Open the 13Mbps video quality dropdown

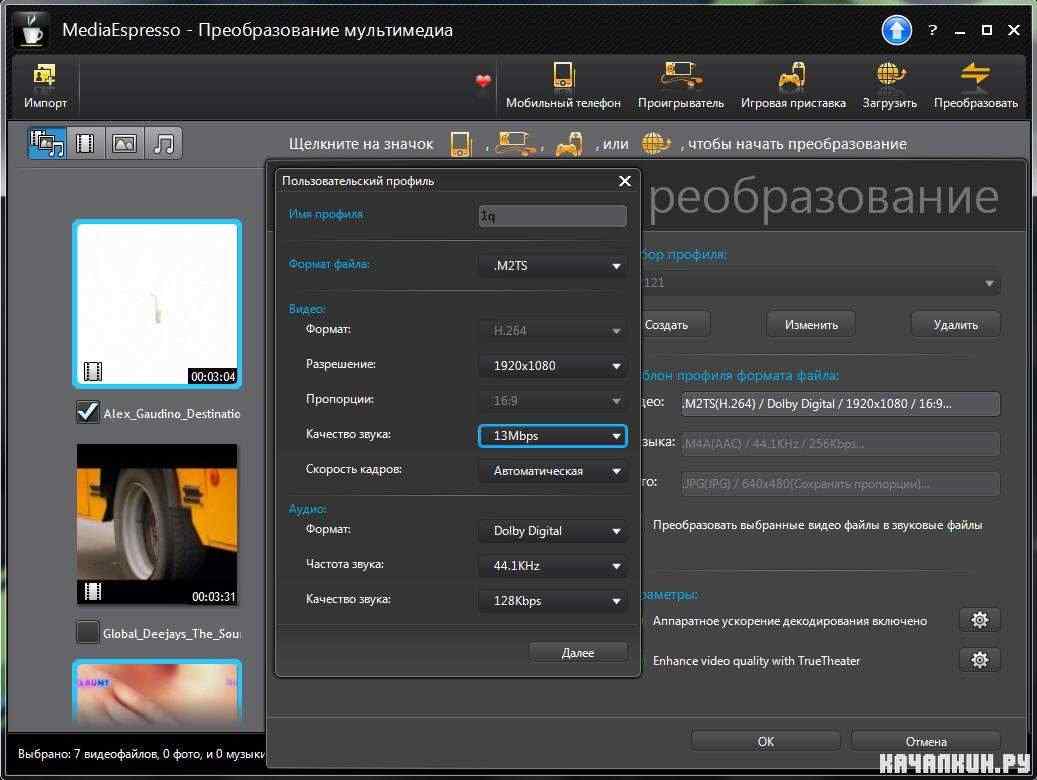(552, 435)
